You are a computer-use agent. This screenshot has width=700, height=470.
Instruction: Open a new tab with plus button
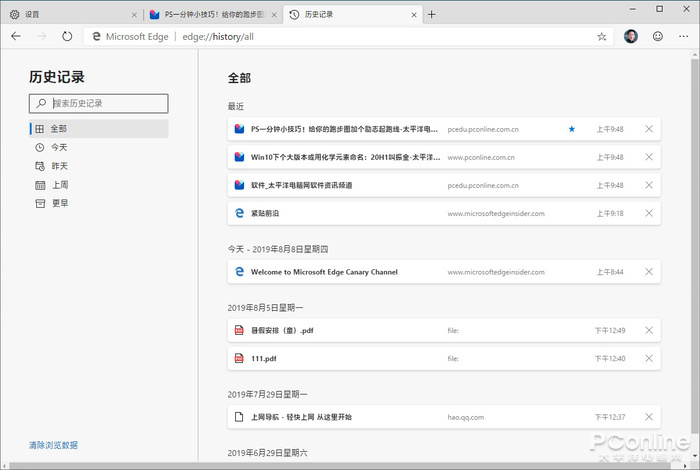[432, 14]
